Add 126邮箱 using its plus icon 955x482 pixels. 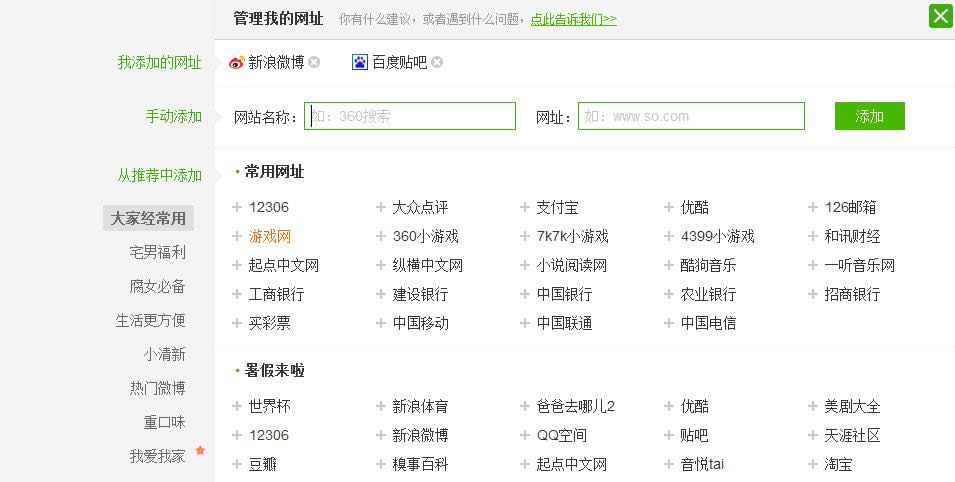coord(812,207)
